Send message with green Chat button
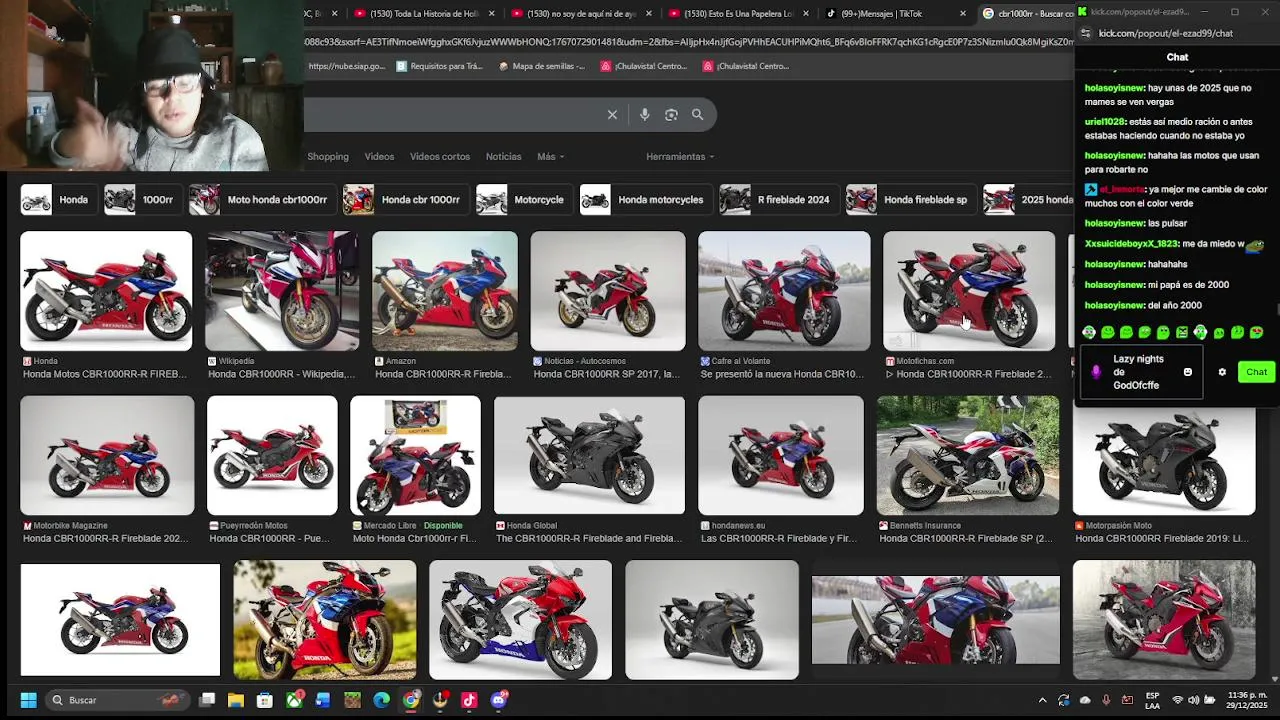This screenshot has width=1280, height=720. tap(1256, 372)
